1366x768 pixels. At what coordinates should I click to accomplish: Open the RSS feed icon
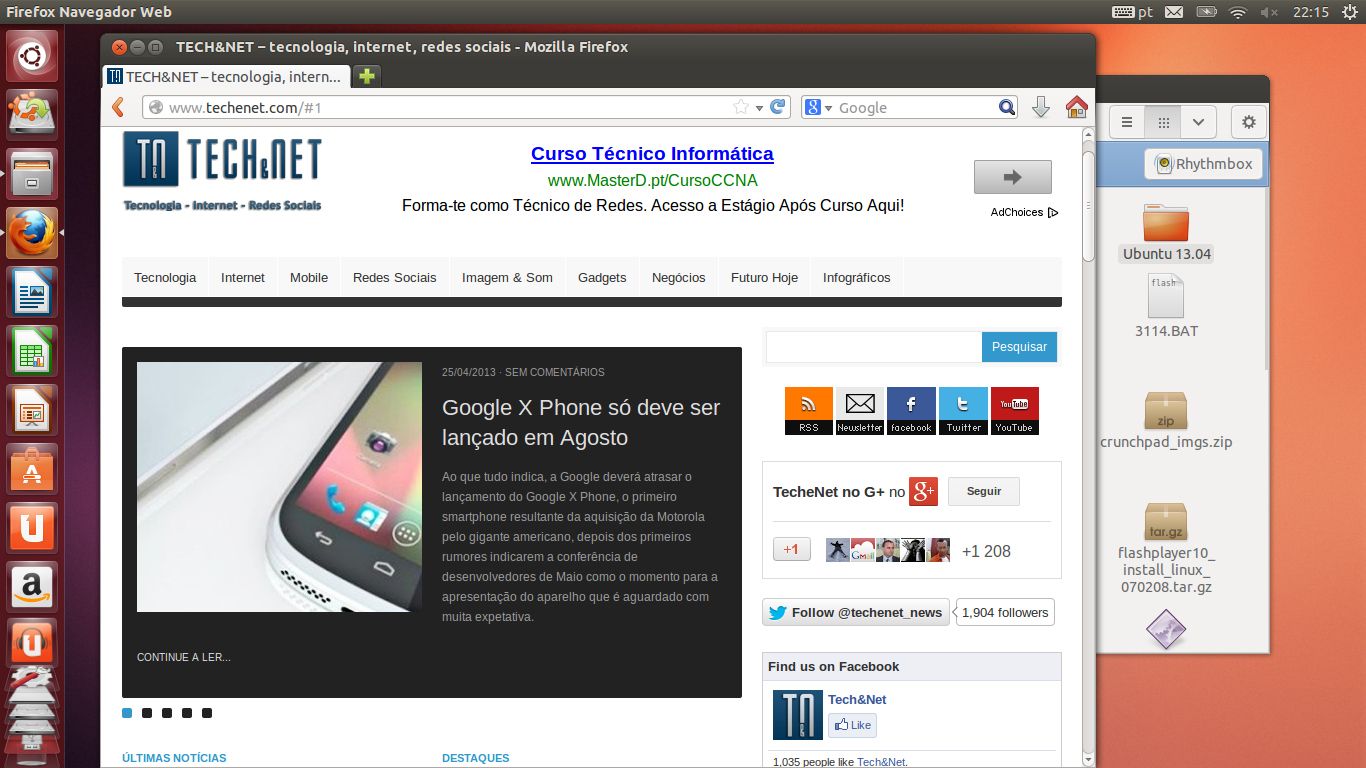point(808,410)
